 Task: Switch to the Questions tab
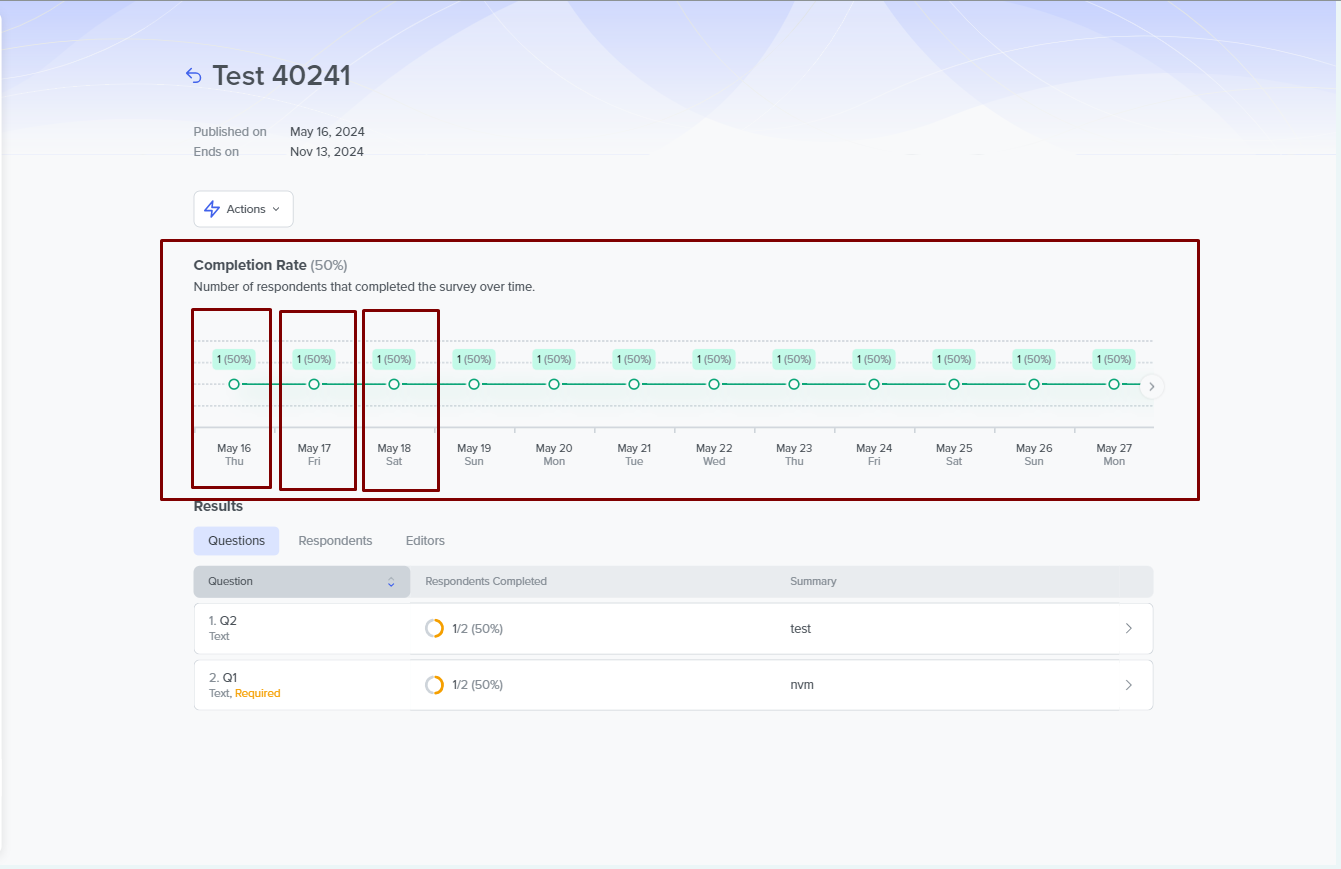pyautogui.click(x=236, y=541)
